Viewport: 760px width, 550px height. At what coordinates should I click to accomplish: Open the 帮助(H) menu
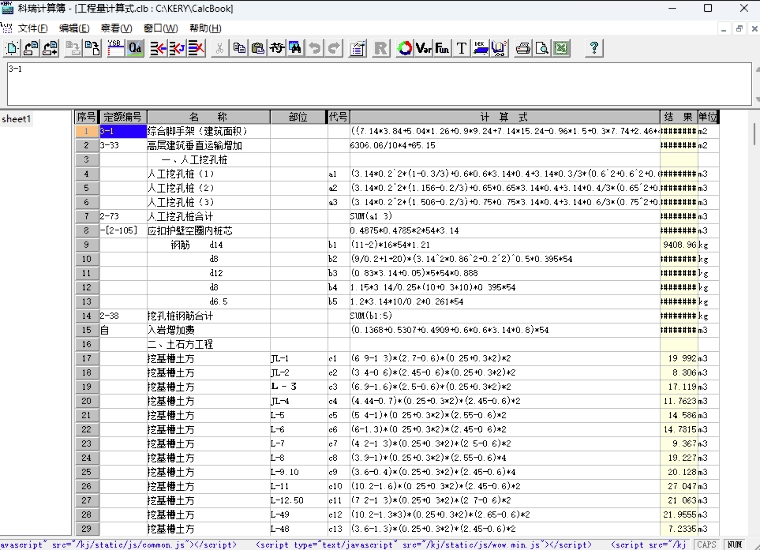click(x=205, y=27)
